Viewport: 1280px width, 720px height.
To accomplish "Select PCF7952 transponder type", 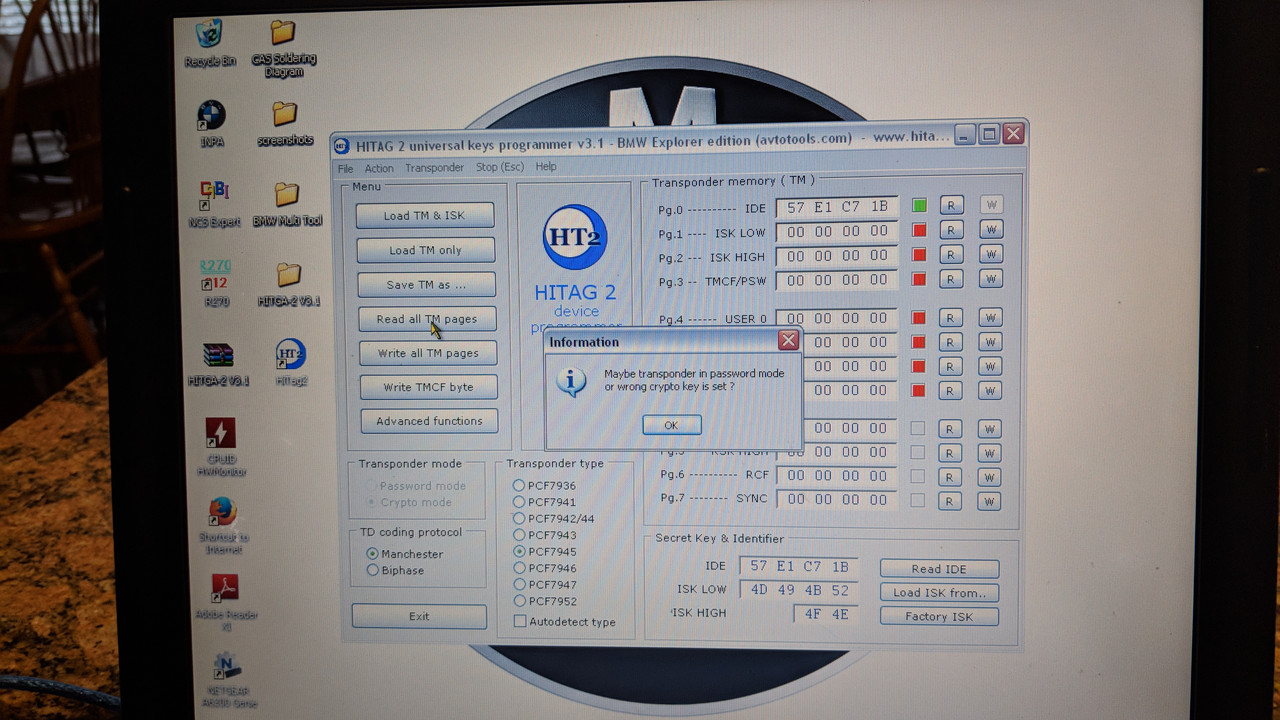I will (x=545, y=601).
